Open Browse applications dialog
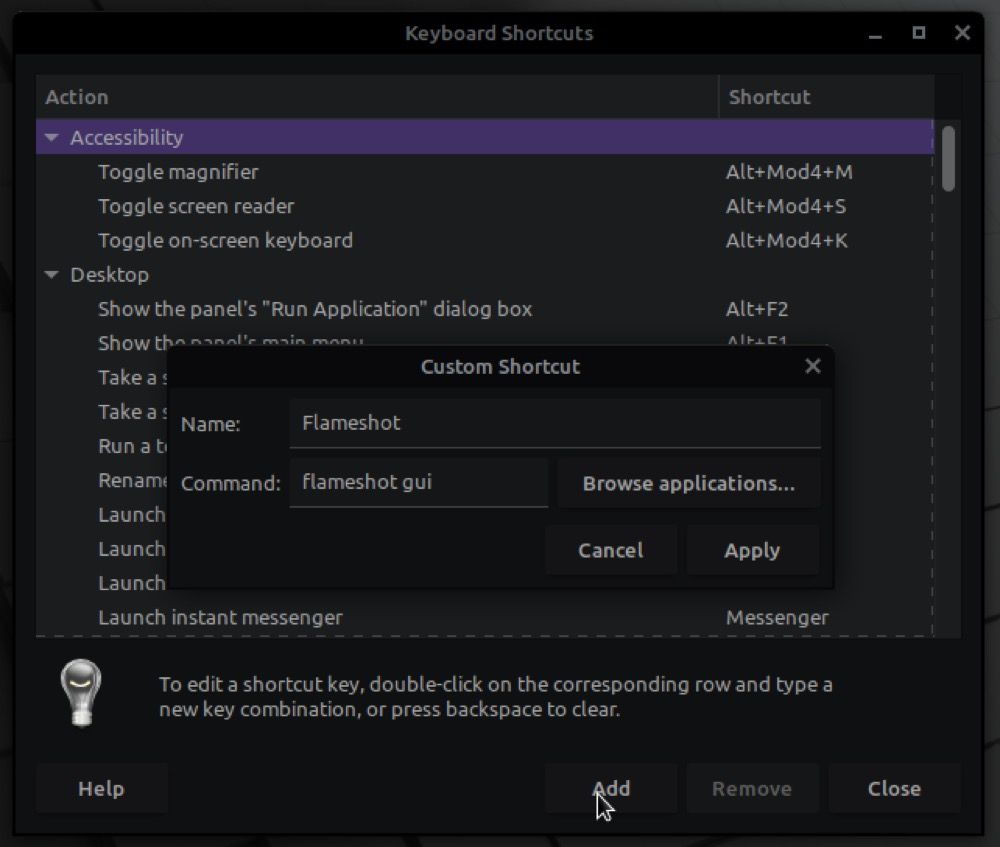Viewport: 1000px width, 847px height. [689, 483]
